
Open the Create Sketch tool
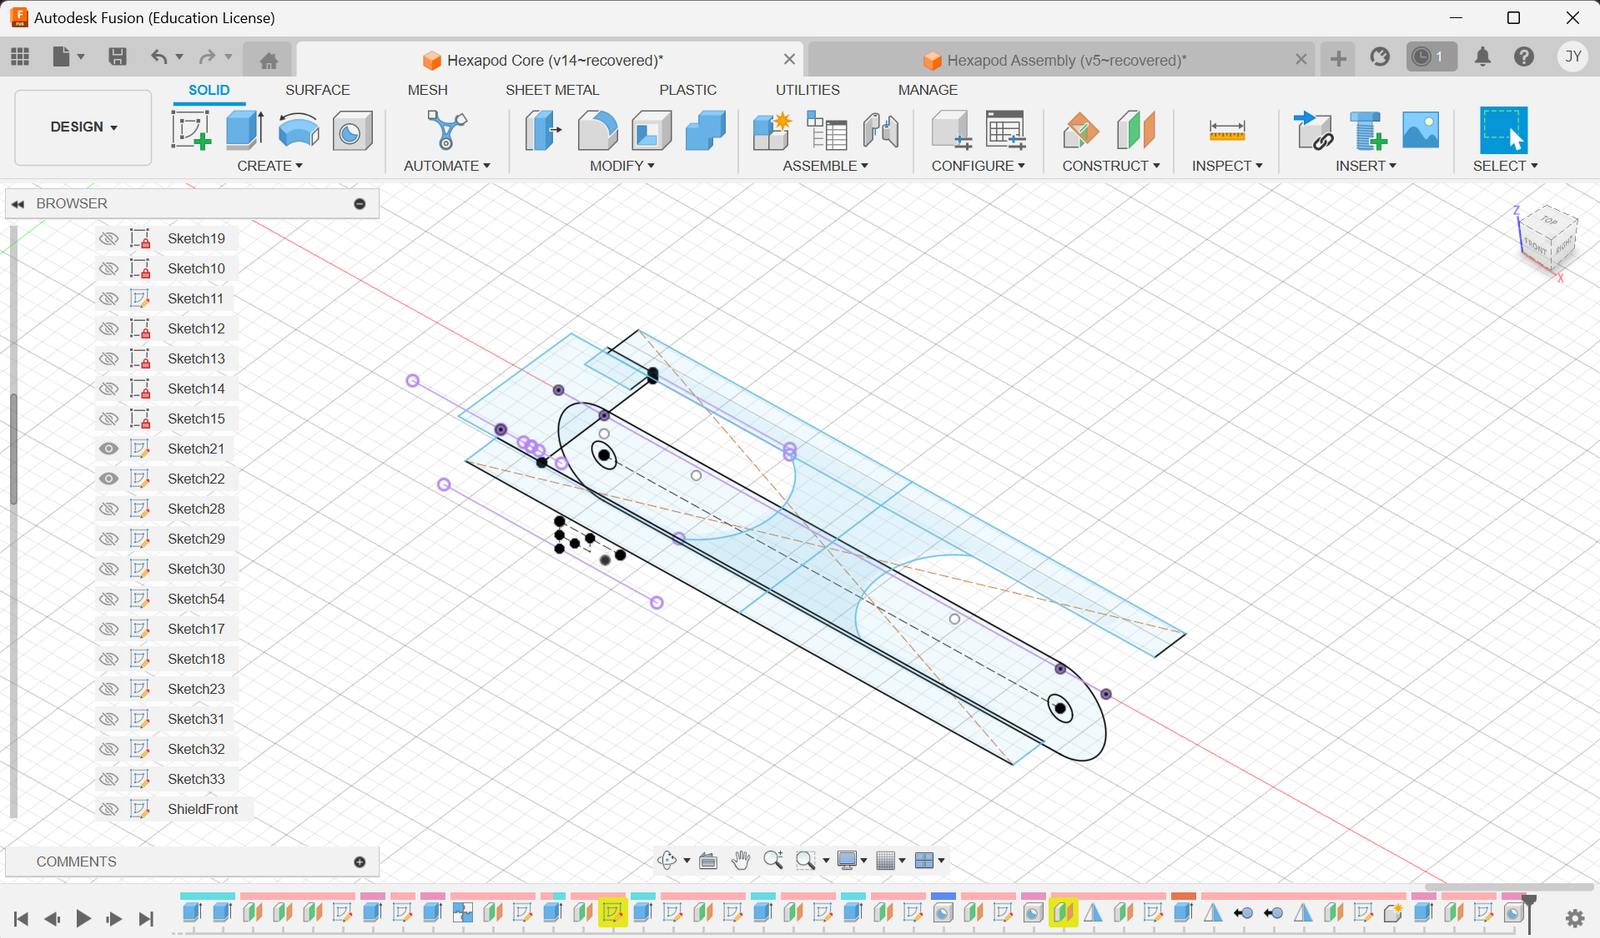tap(190, 130)
